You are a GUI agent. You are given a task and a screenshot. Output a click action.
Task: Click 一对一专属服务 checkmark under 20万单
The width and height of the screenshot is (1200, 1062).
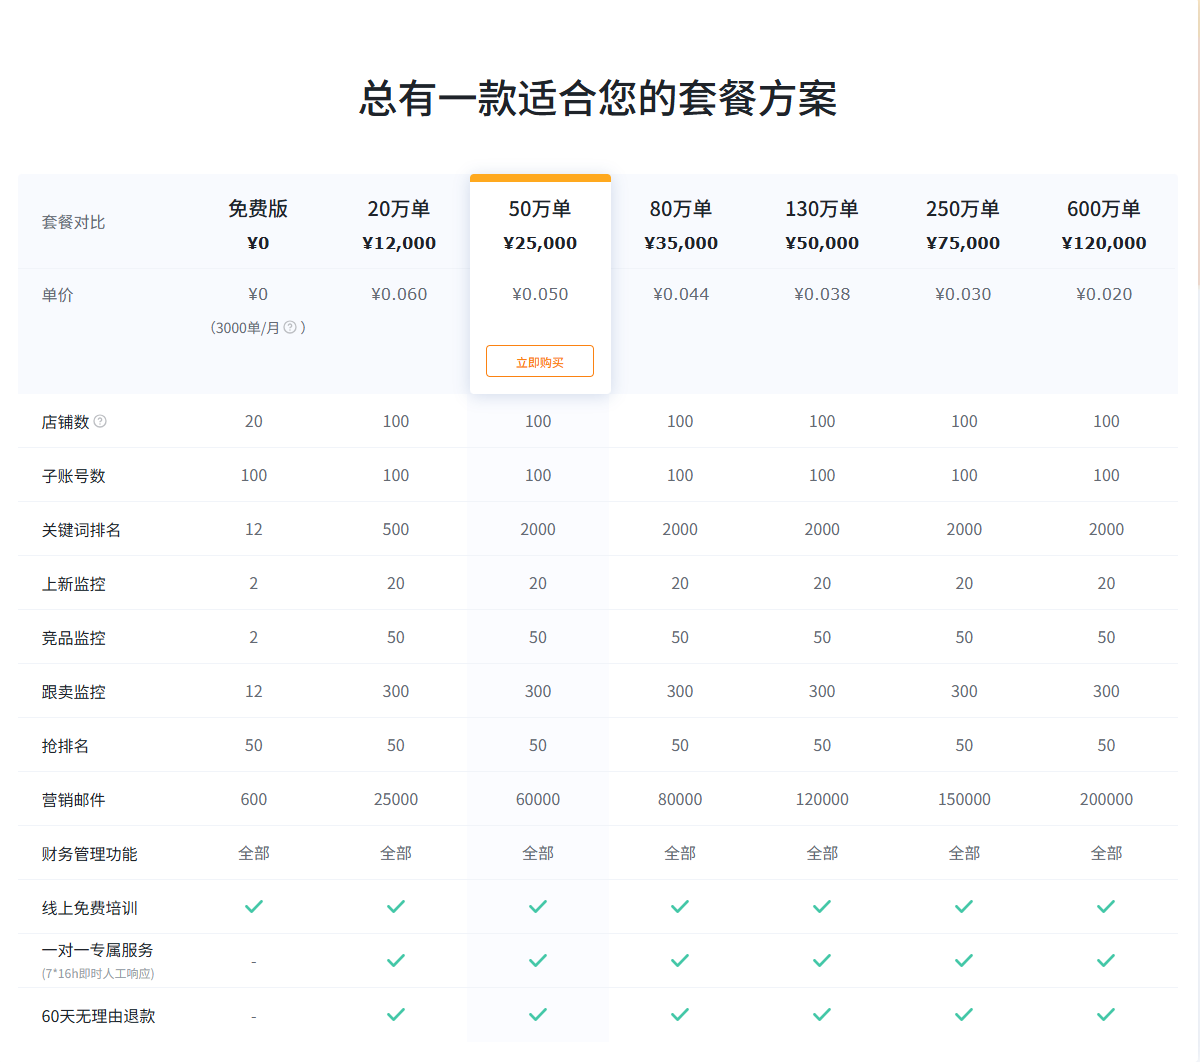(396, 960)
